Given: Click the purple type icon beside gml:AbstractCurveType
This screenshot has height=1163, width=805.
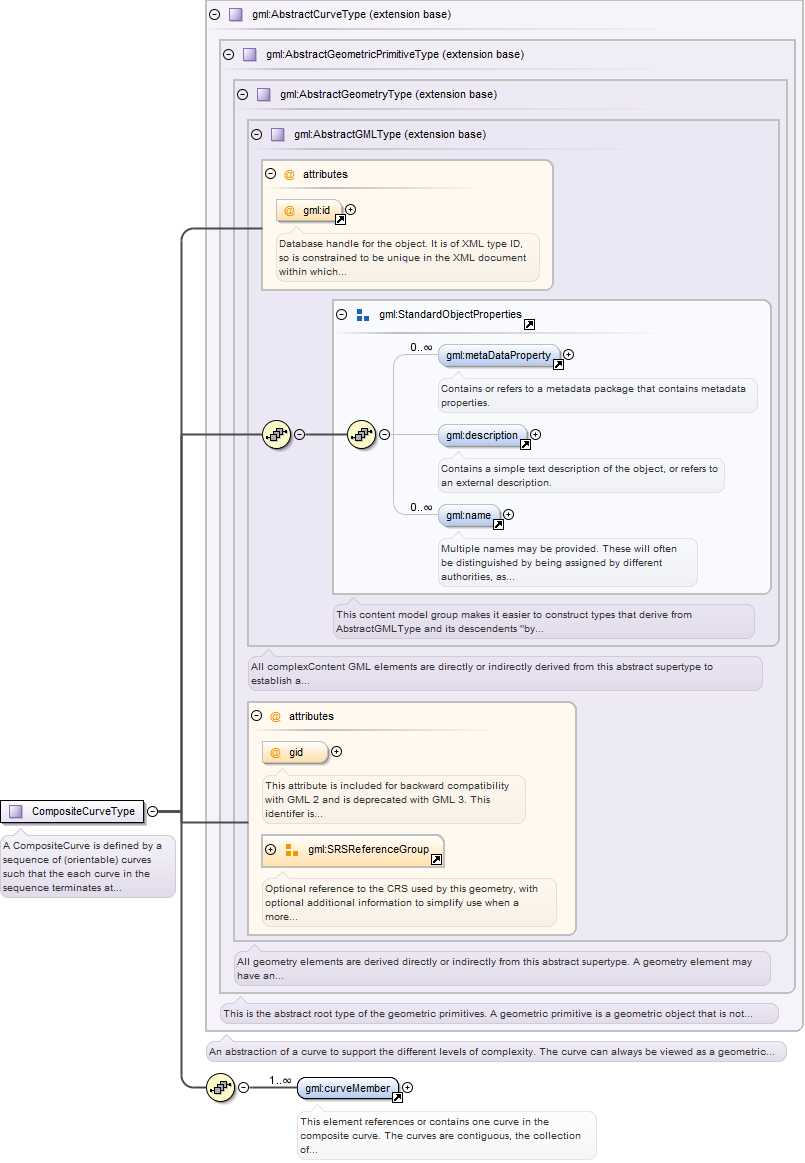Looking at the screenshot, I should (x=236, y=14).
